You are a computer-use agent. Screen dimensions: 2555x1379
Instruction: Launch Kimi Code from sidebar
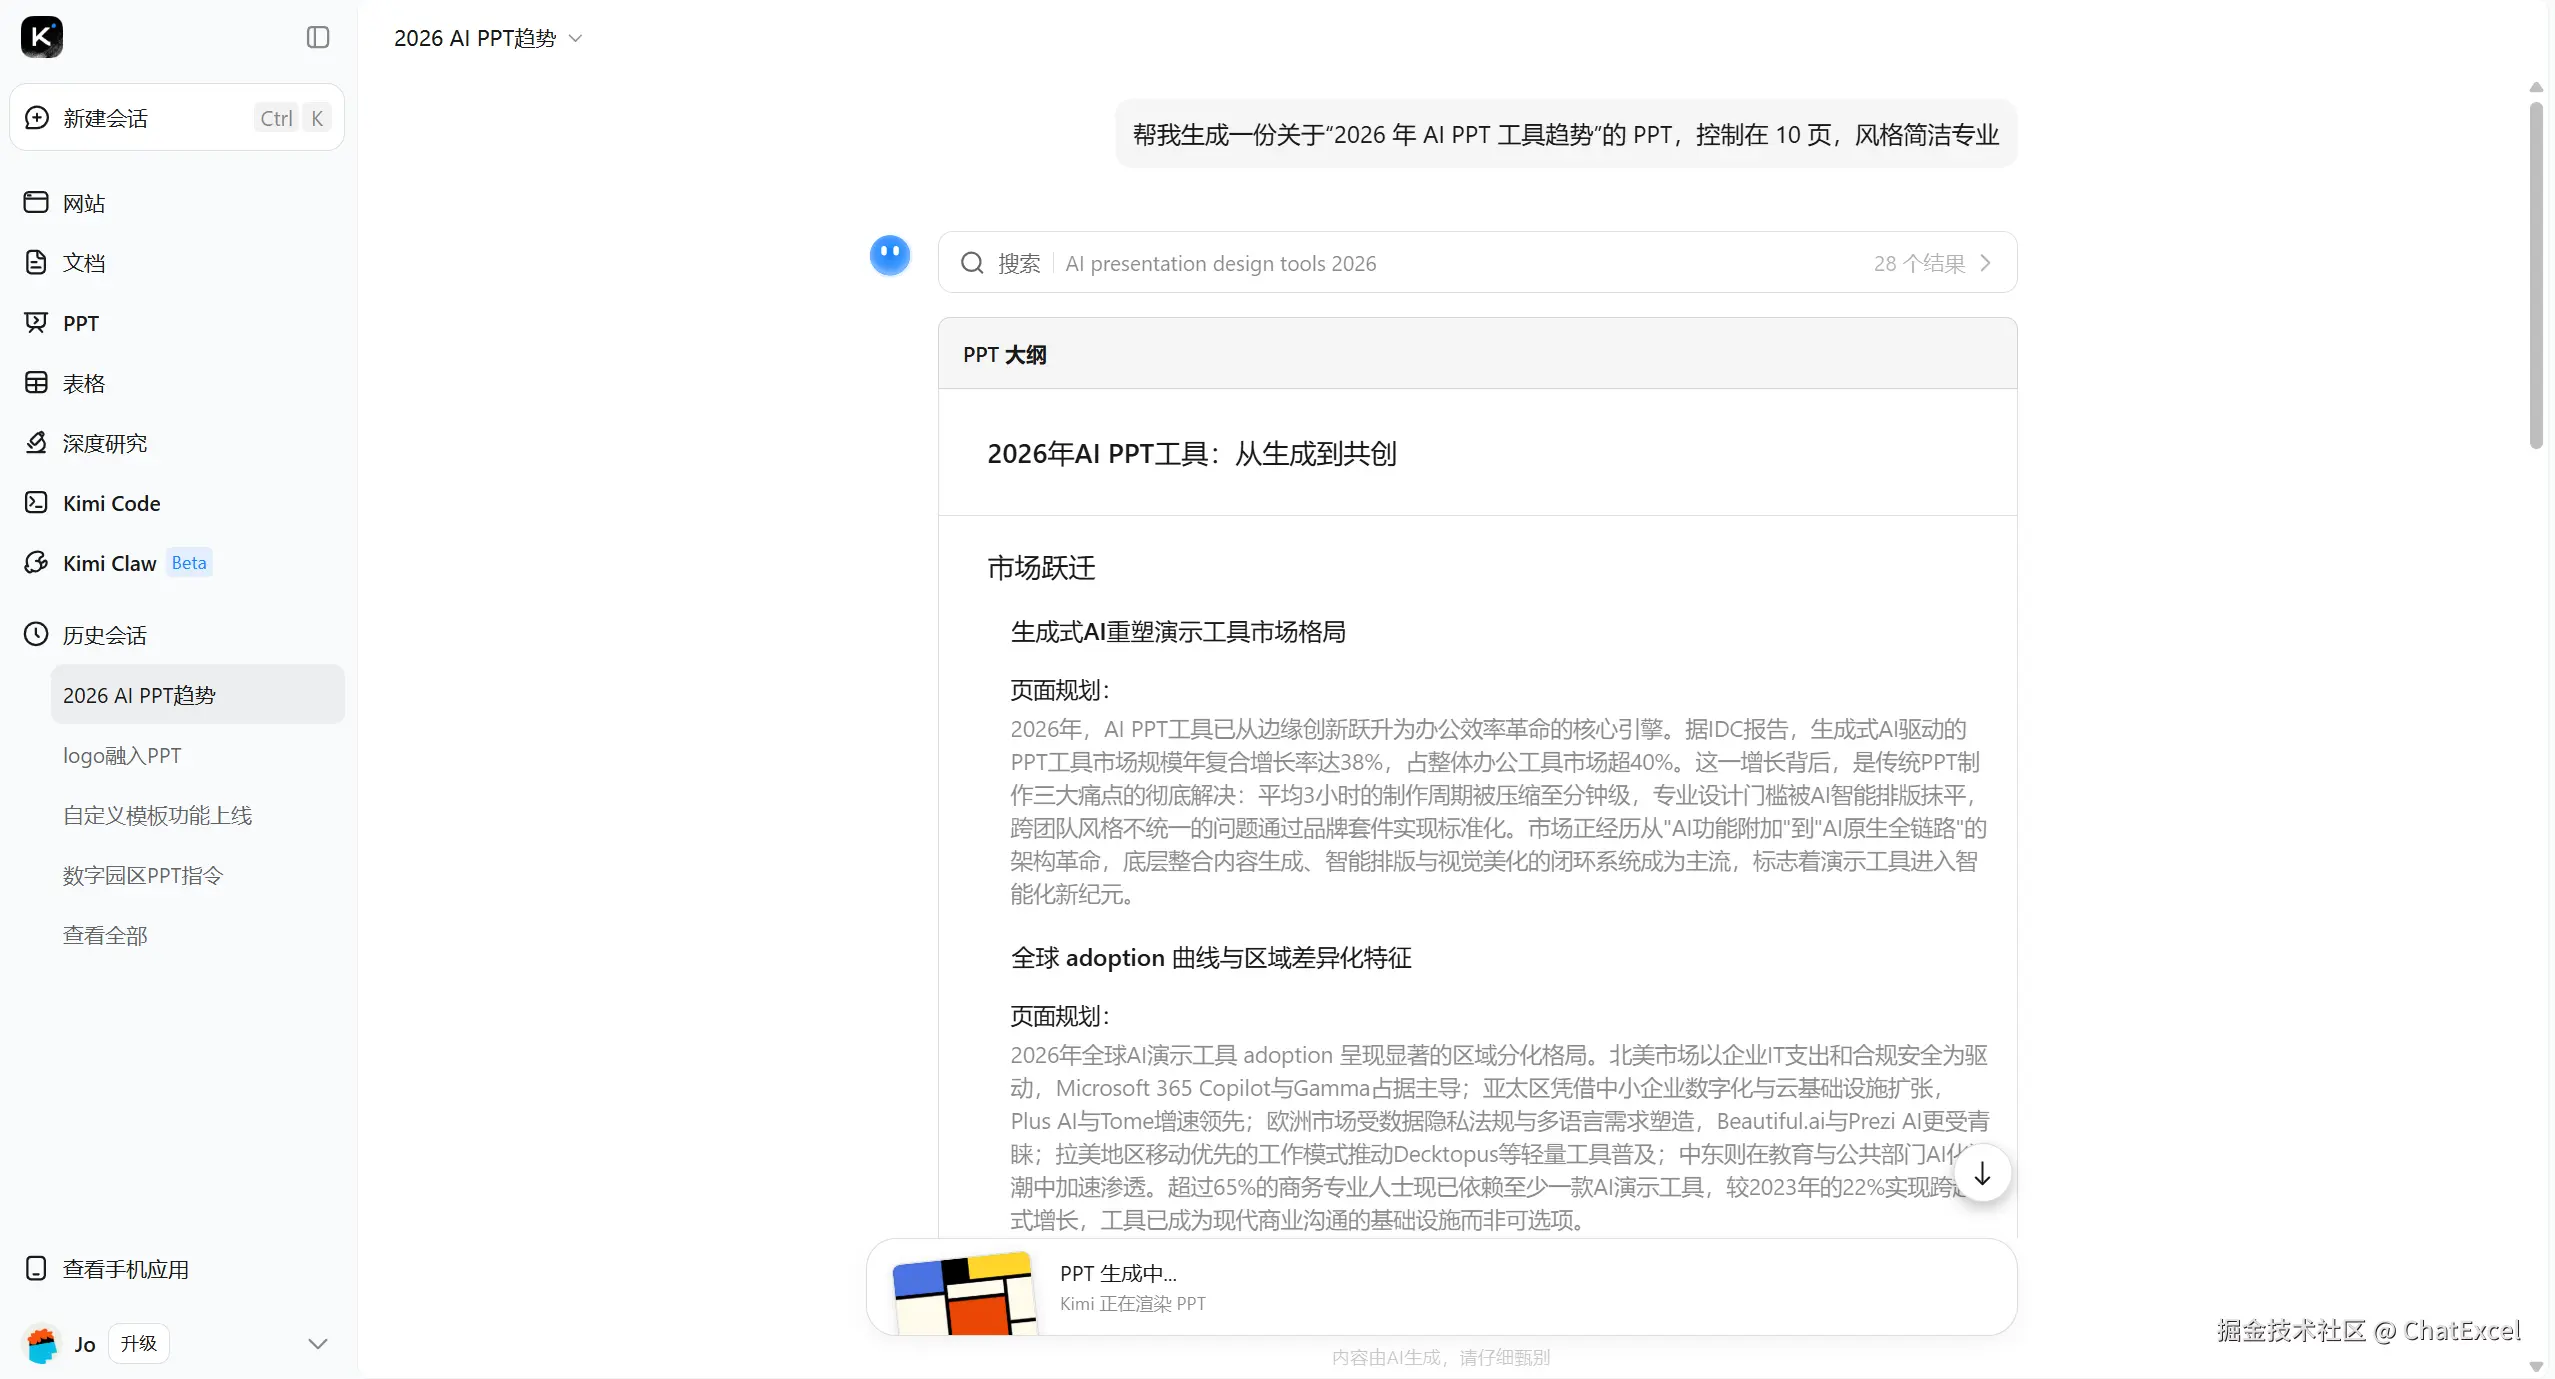[111, 503]
